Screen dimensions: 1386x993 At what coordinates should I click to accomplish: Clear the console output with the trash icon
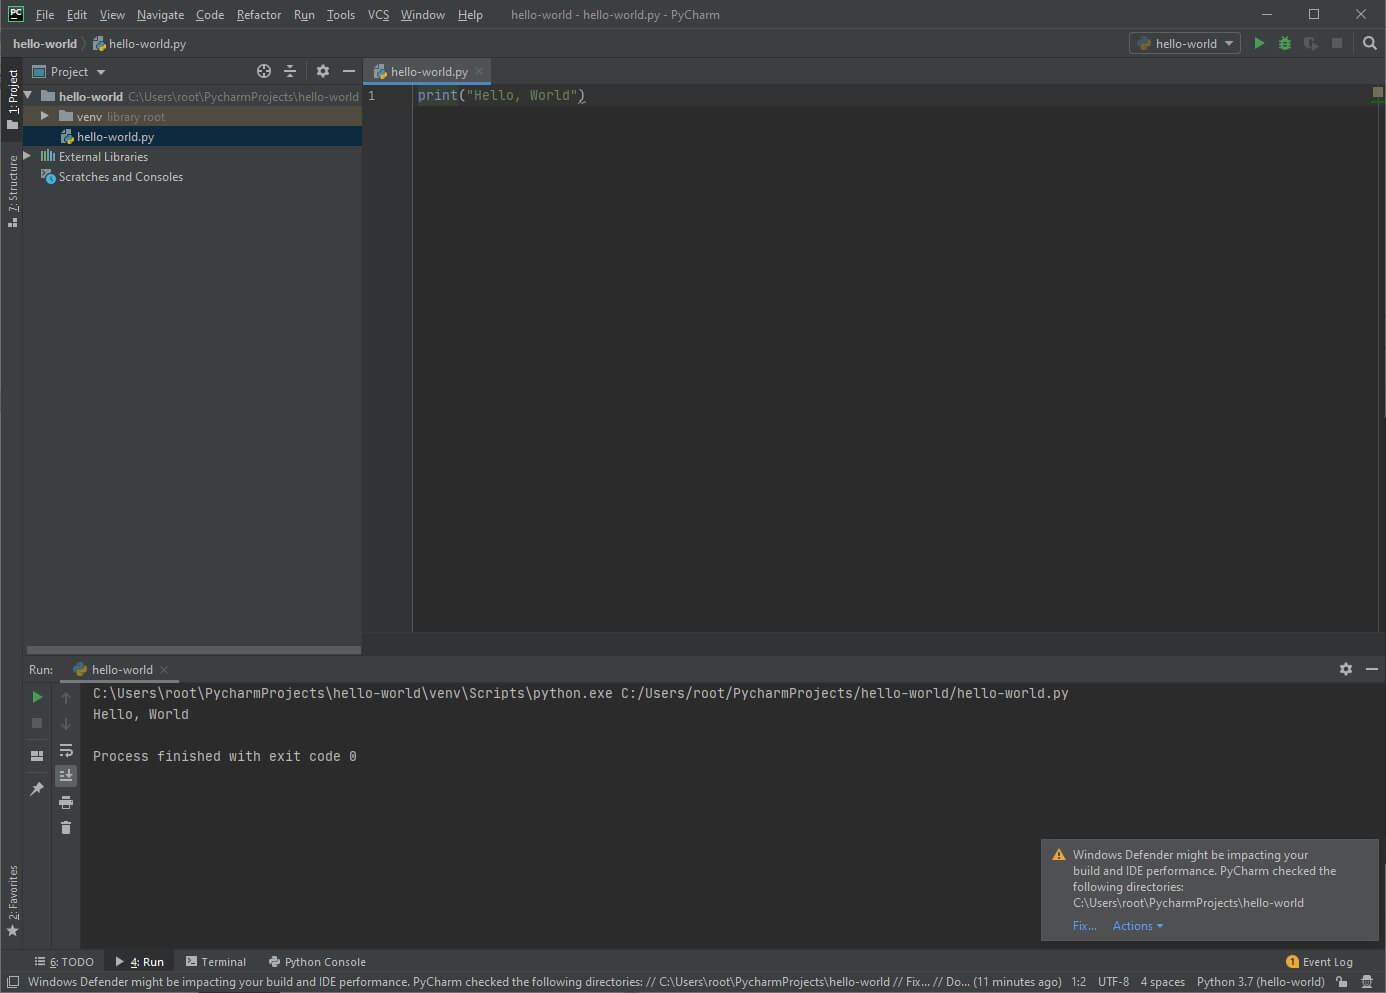pyautogui.click(x=66, y=827)
